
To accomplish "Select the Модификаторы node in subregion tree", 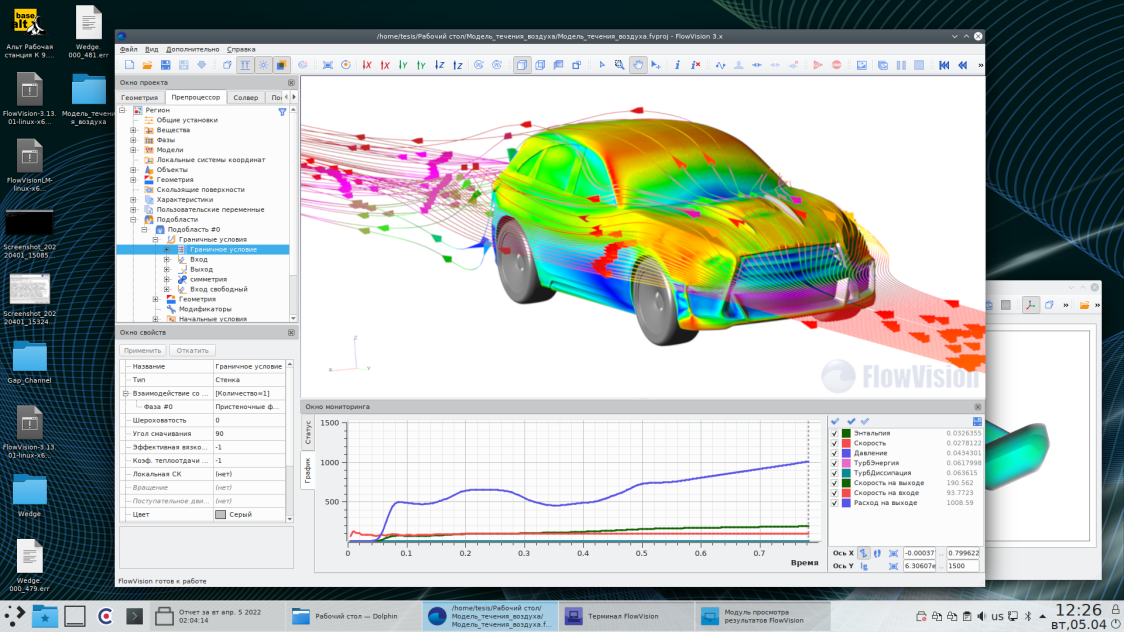I will (204, 309).
